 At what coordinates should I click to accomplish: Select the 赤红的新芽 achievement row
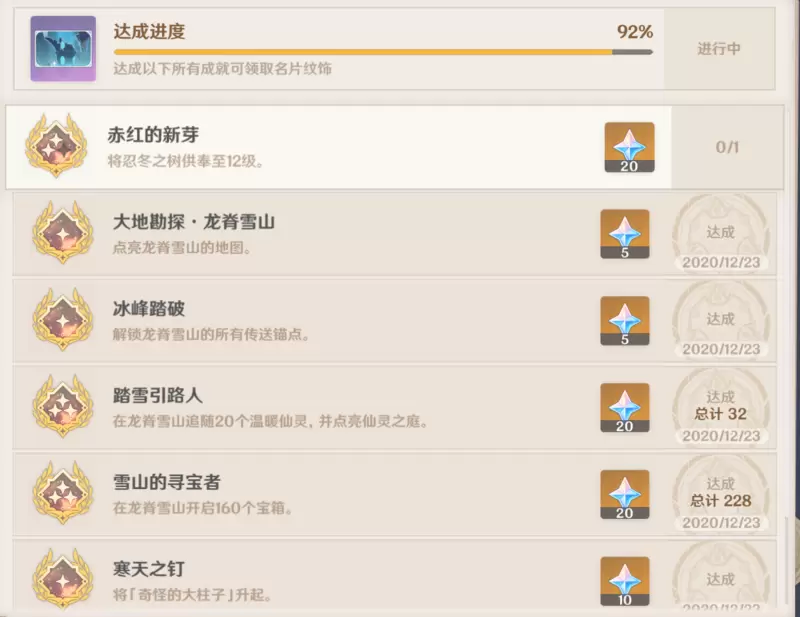(394, 147)
